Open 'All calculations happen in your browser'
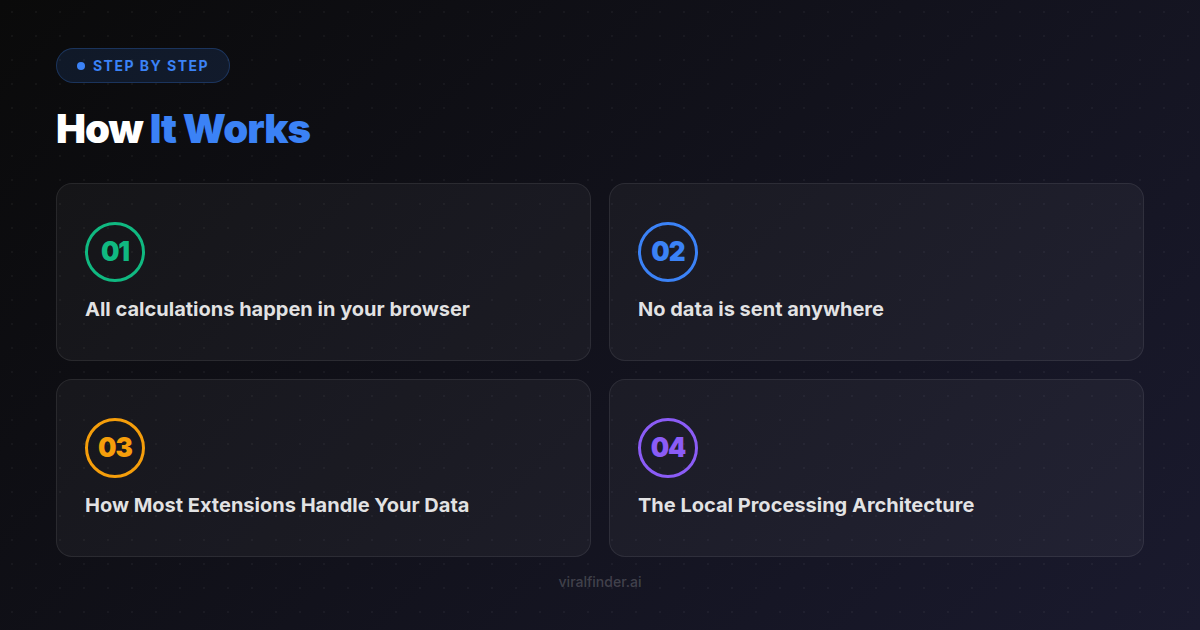Screen dimensions: 1200x630 pos(277,309)
